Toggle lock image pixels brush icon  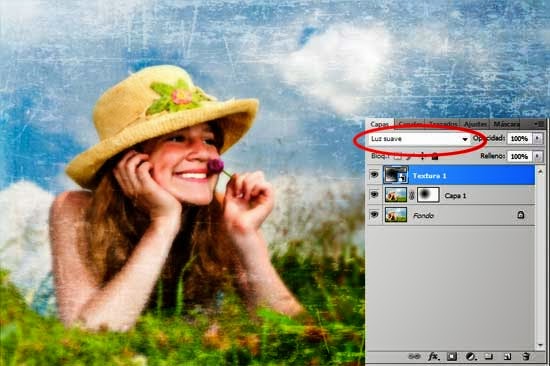[410, 156]
